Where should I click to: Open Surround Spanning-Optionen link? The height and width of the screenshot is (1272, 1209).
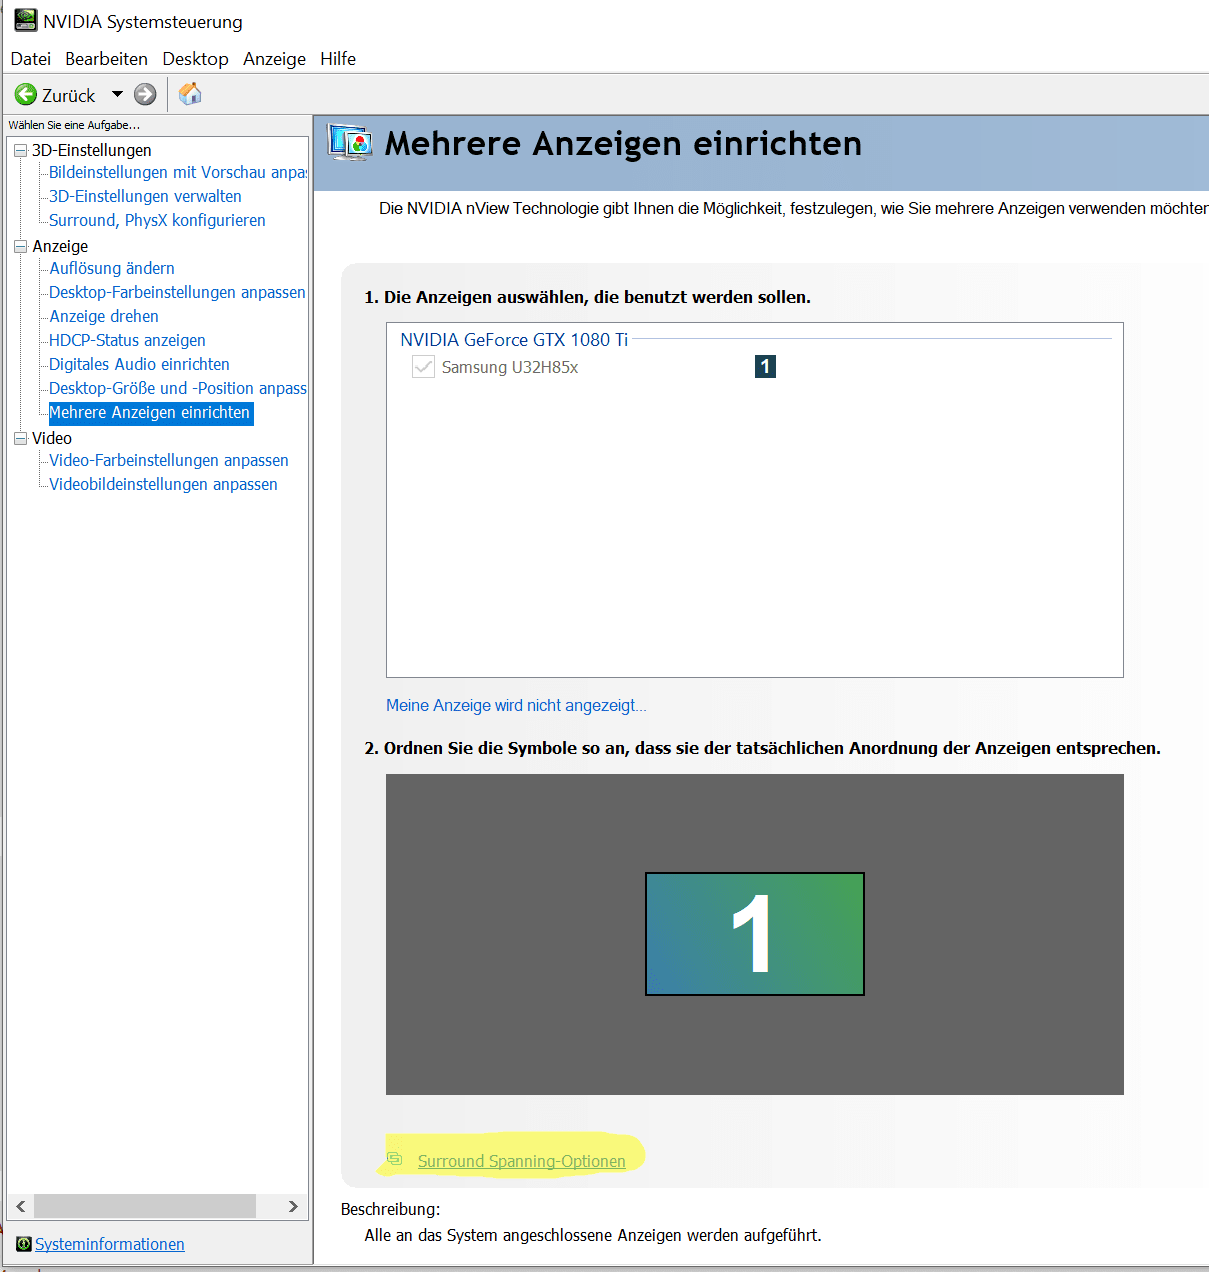(521, 1161)
